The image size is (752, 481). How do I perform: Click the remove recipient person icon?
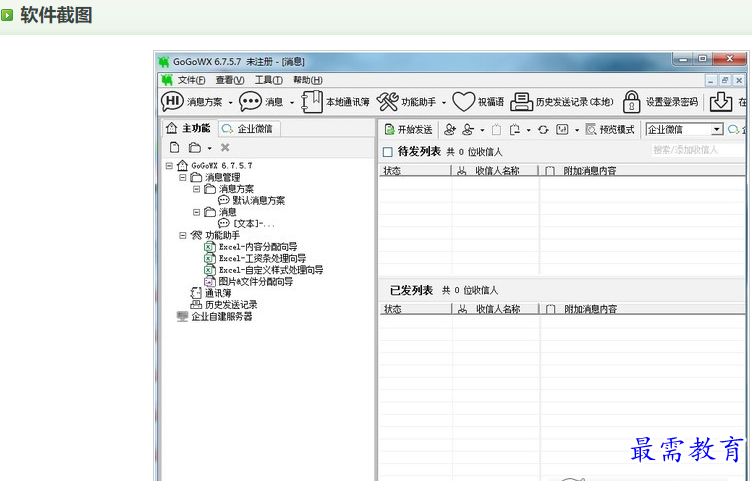click(468, 129)
